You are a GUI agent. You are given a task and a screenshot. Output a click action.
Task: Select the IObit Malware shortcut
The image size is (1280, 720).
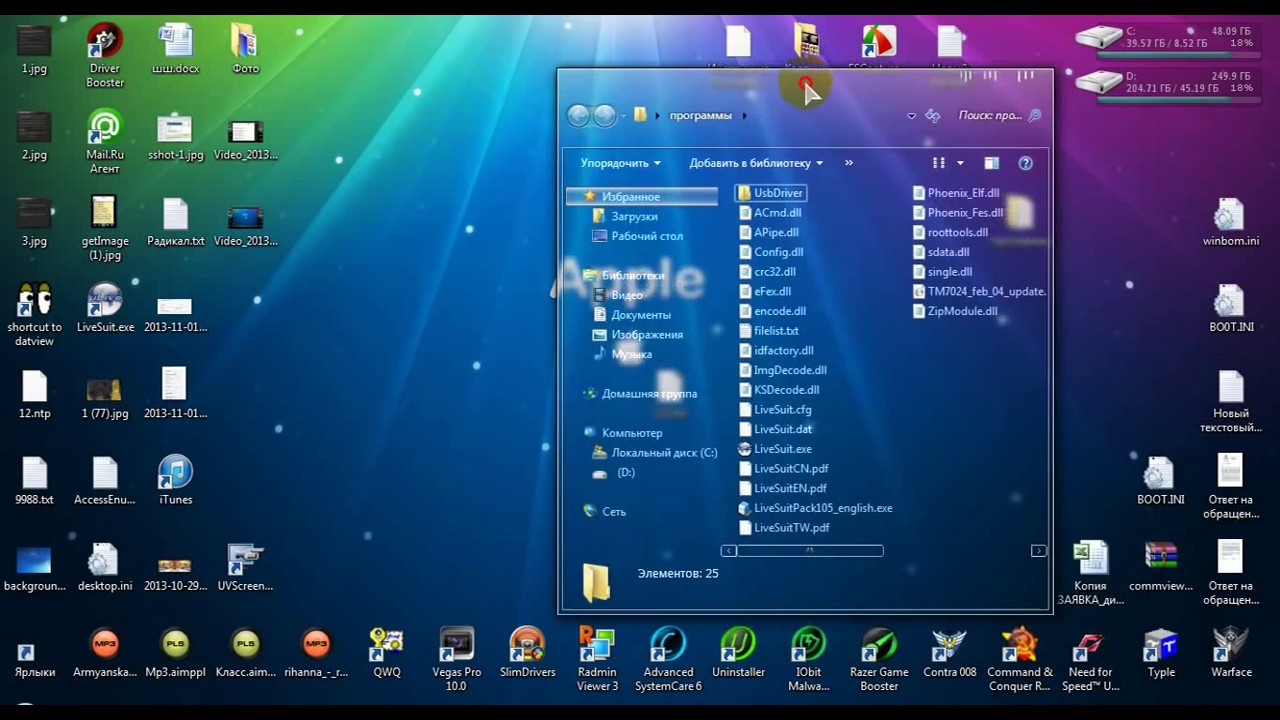[809, 659]
